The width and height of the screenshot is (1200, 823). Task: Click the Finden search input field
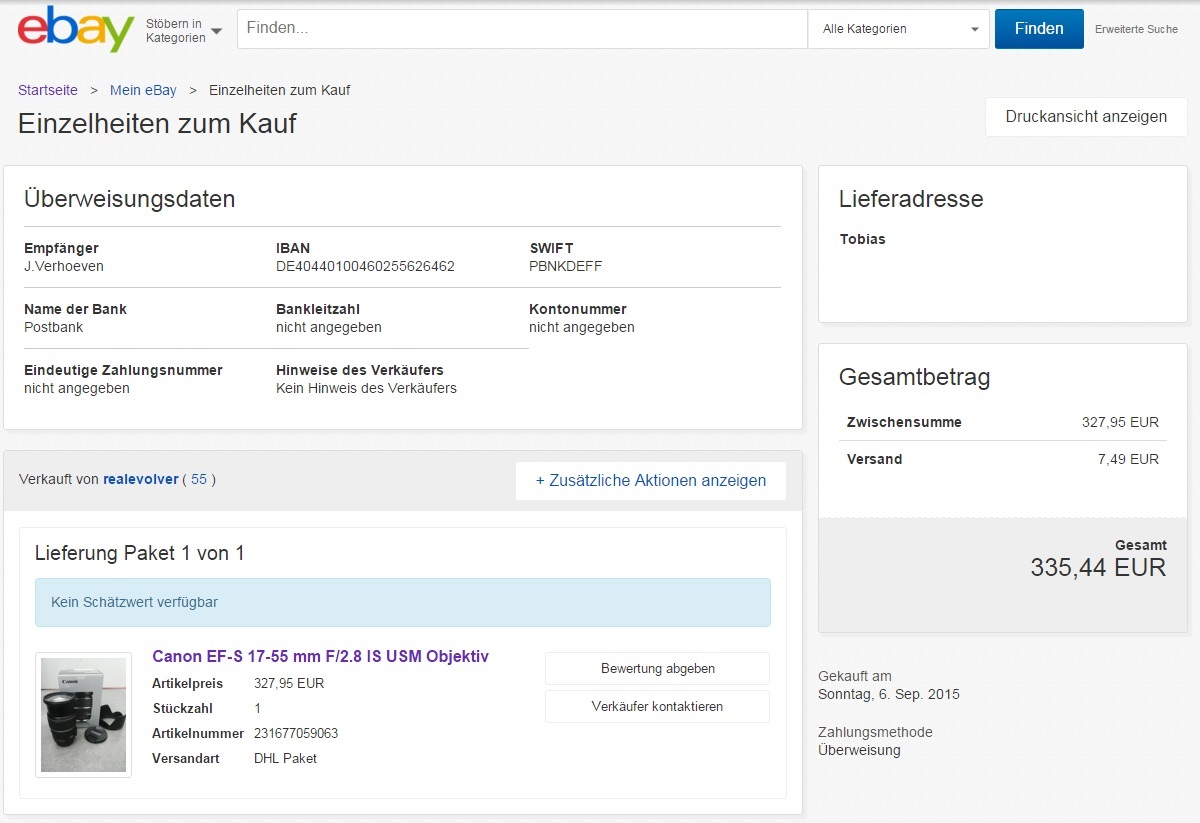(522, 29)
